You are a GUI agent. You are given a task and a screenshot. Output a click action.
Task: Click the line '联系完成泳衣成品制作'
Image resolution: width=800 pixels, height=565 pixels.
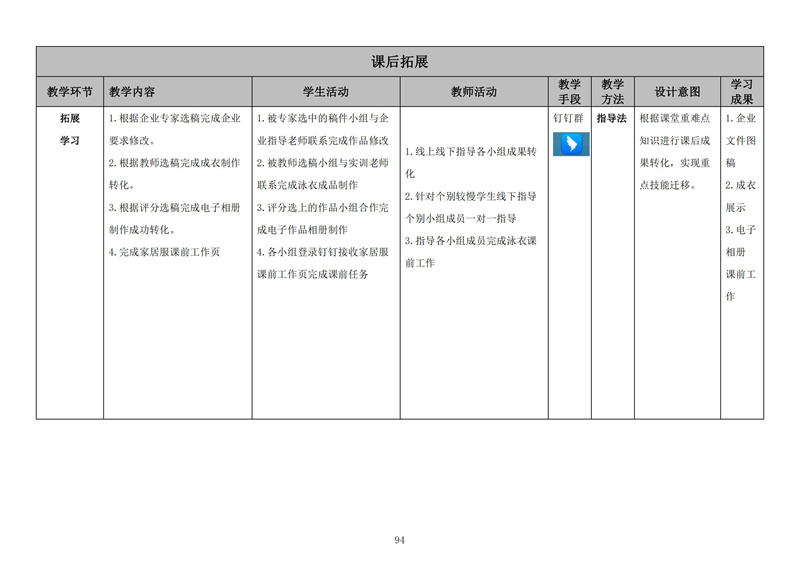(x=308, y=185)
